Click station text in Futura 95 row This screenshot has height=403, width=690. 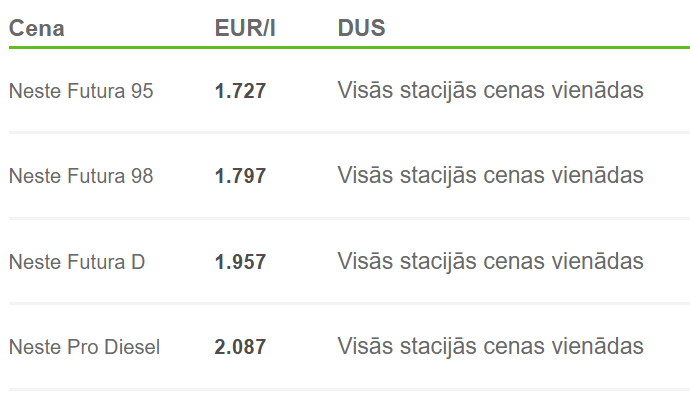[x=491, y=91]
